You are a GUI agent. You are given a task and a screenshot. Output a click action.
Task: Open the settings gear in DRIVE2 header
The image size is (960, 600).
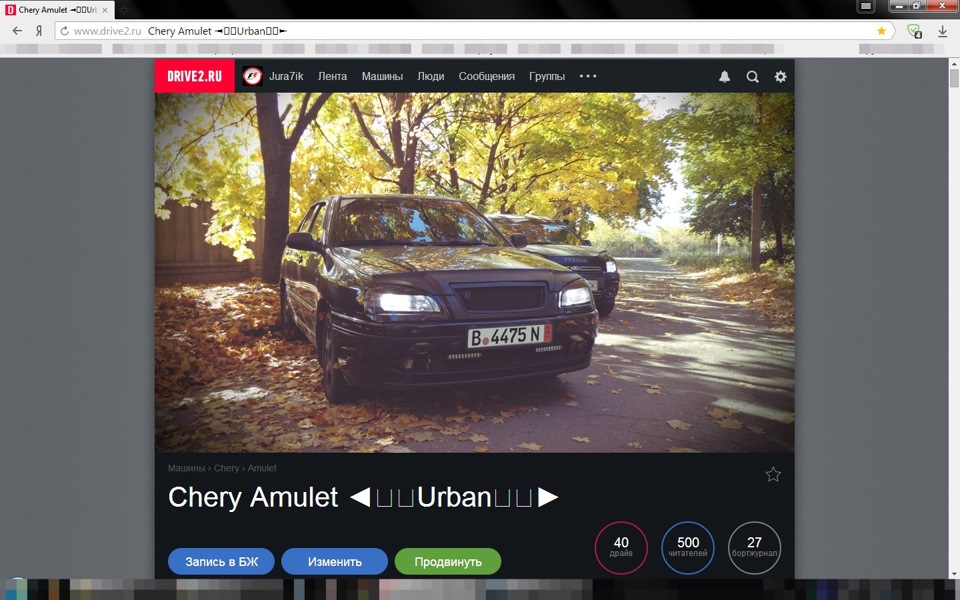click(x=780, y=77)
